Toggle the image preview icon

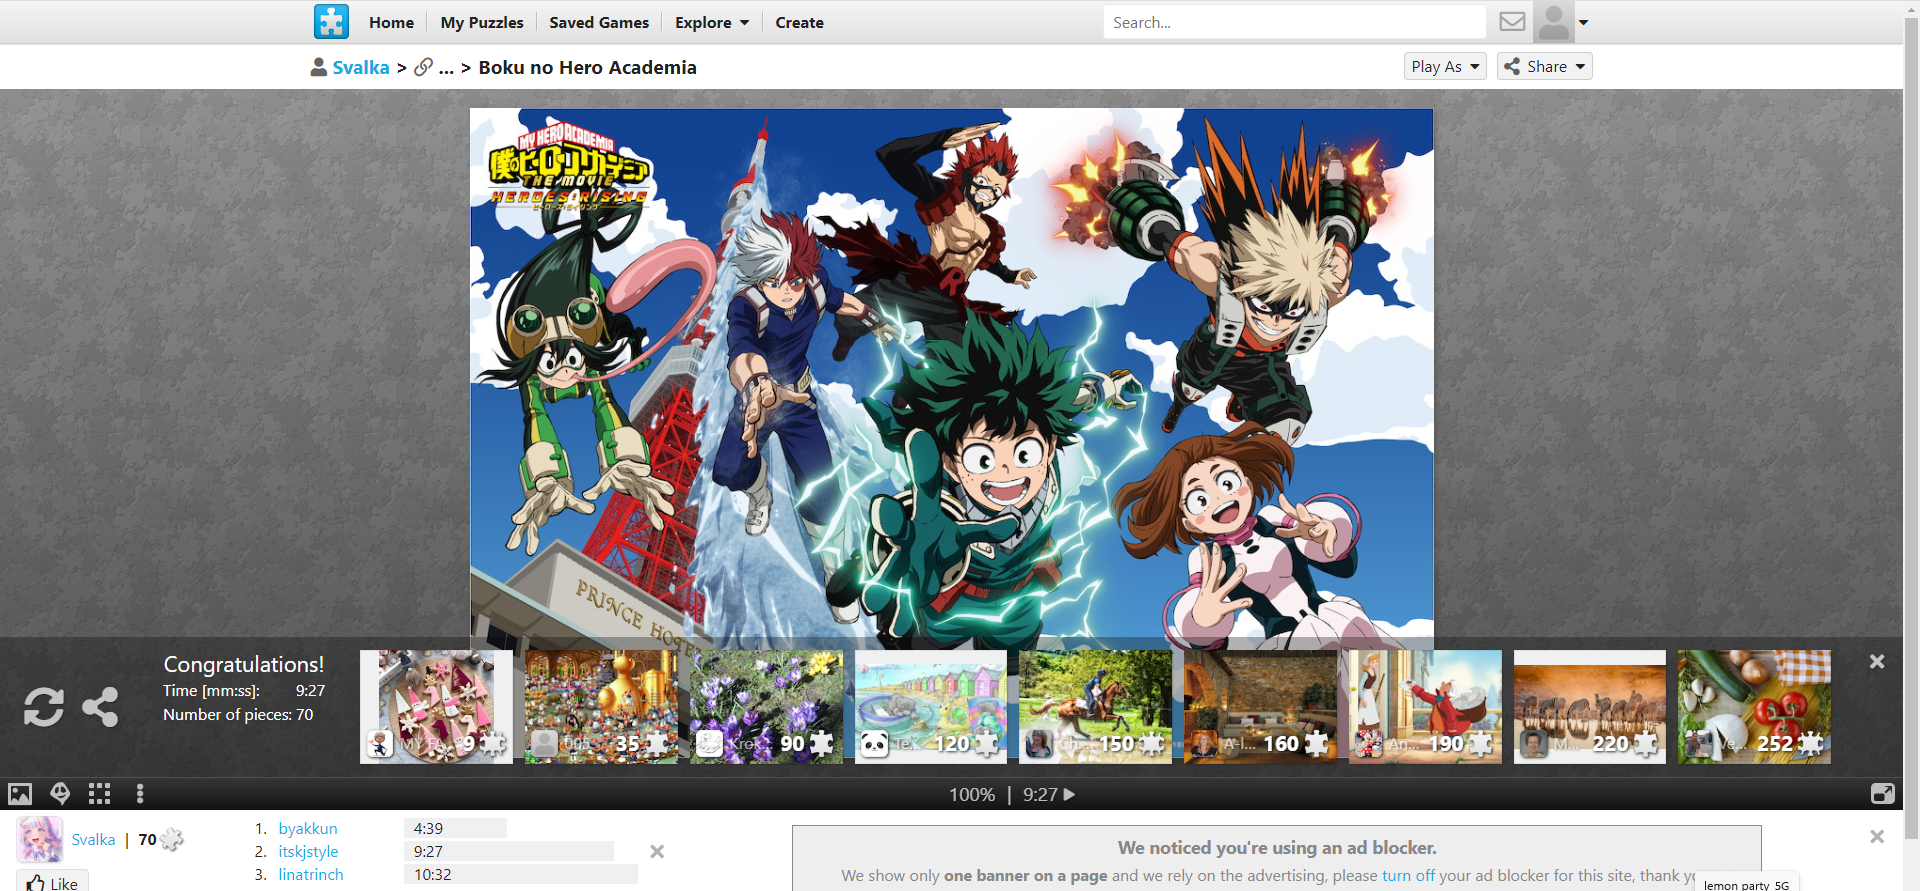pos(20,794)
